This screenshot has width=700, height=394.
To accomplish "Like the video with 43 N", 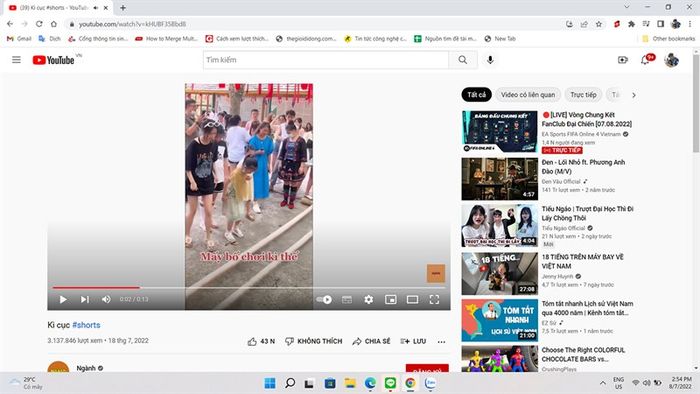I will click(x=261, y=341).
